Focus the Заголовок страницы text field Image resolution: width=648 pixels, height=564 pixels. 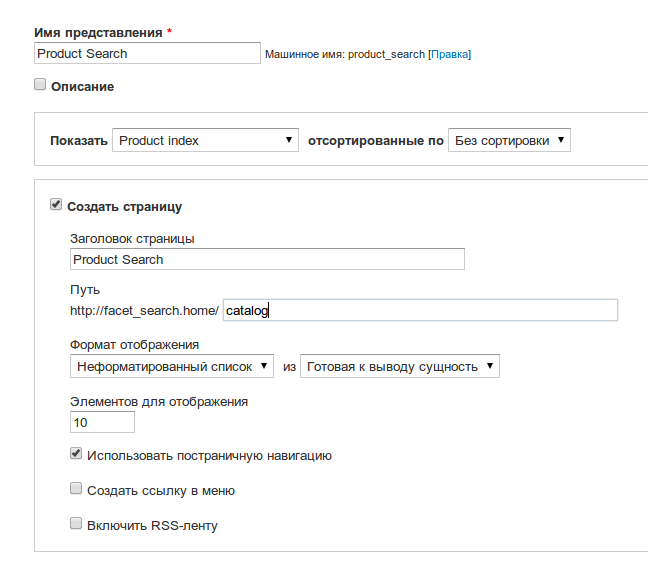tap(267, 259)
